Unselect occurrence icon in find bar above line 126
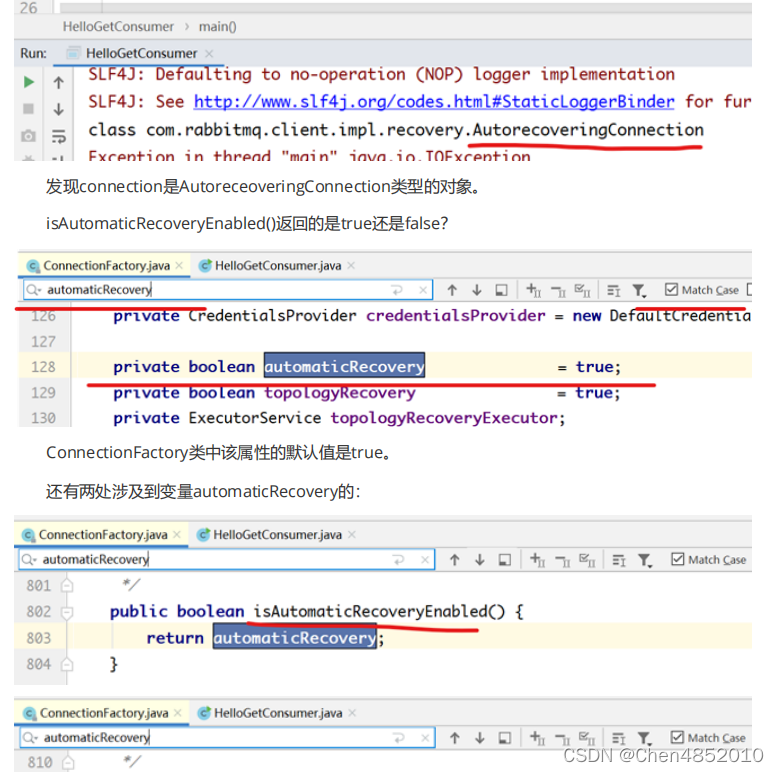 tap(558, 291)
